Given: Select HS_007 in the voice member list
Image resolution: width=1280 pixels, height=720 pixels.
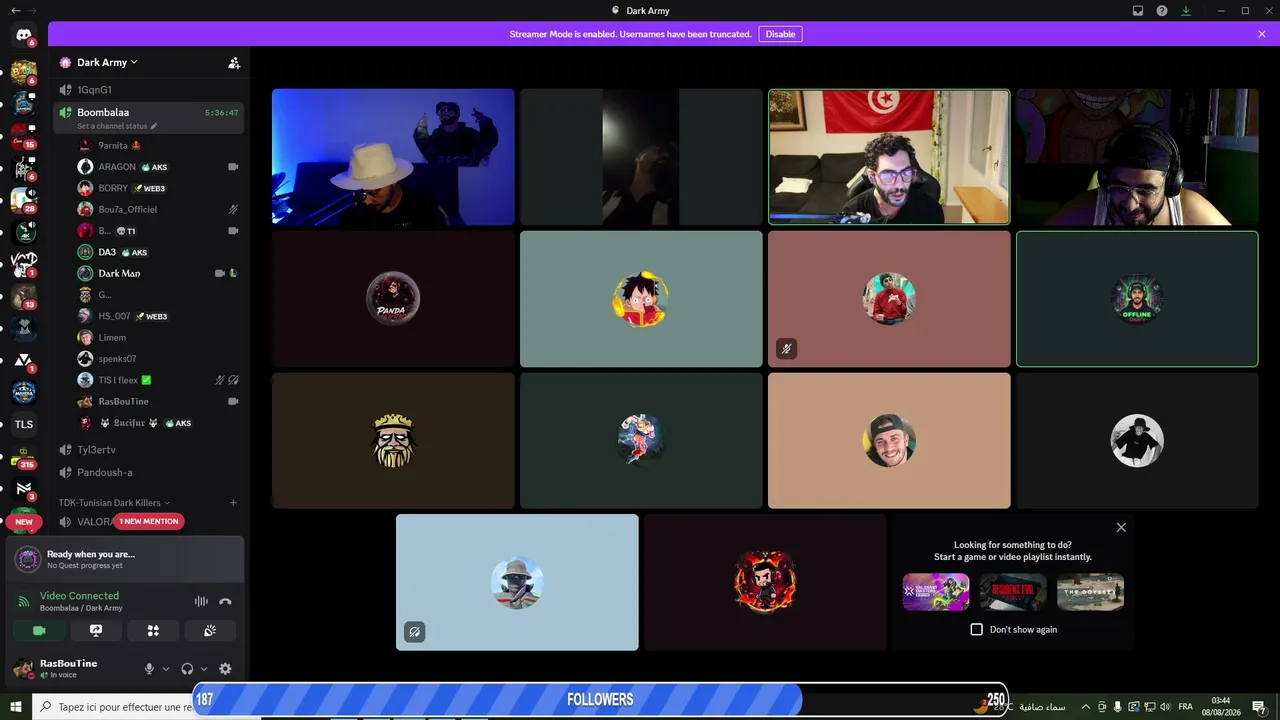Looking at the screenshot, I should (x=160, y=316).
